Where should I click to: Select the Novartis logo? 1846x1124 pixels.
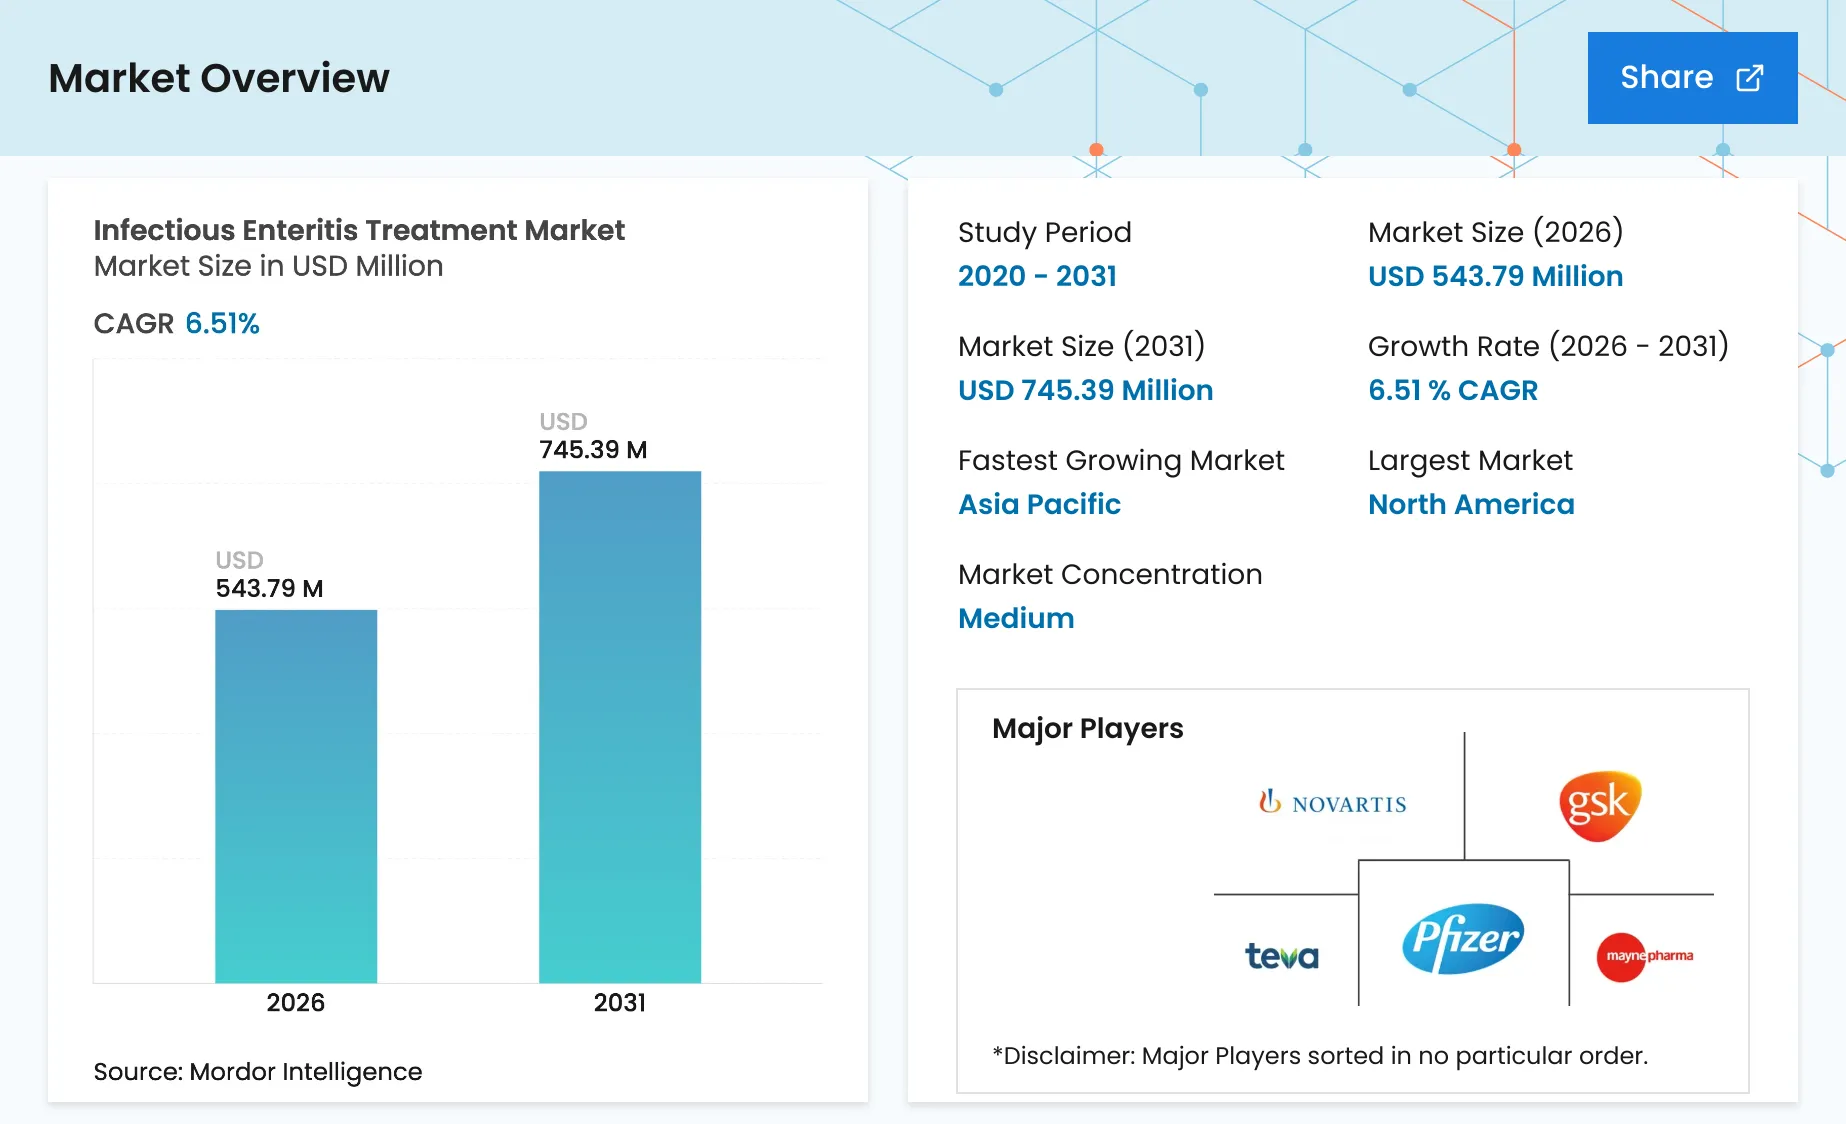1332,801
